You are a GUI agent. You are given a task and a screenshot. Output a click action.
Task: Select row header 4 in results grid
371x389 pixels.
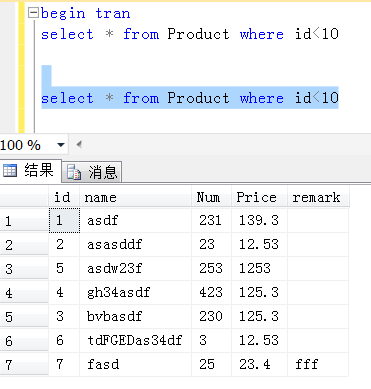pos(24,293)
